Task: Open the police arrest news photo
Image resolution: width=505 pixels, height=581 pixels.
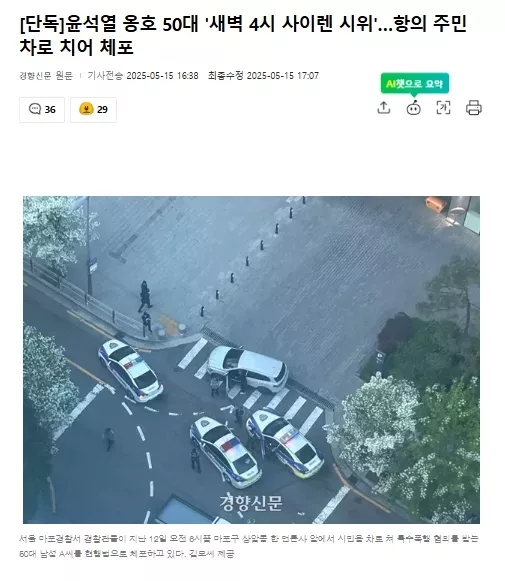Action: [x=251, y=360]
